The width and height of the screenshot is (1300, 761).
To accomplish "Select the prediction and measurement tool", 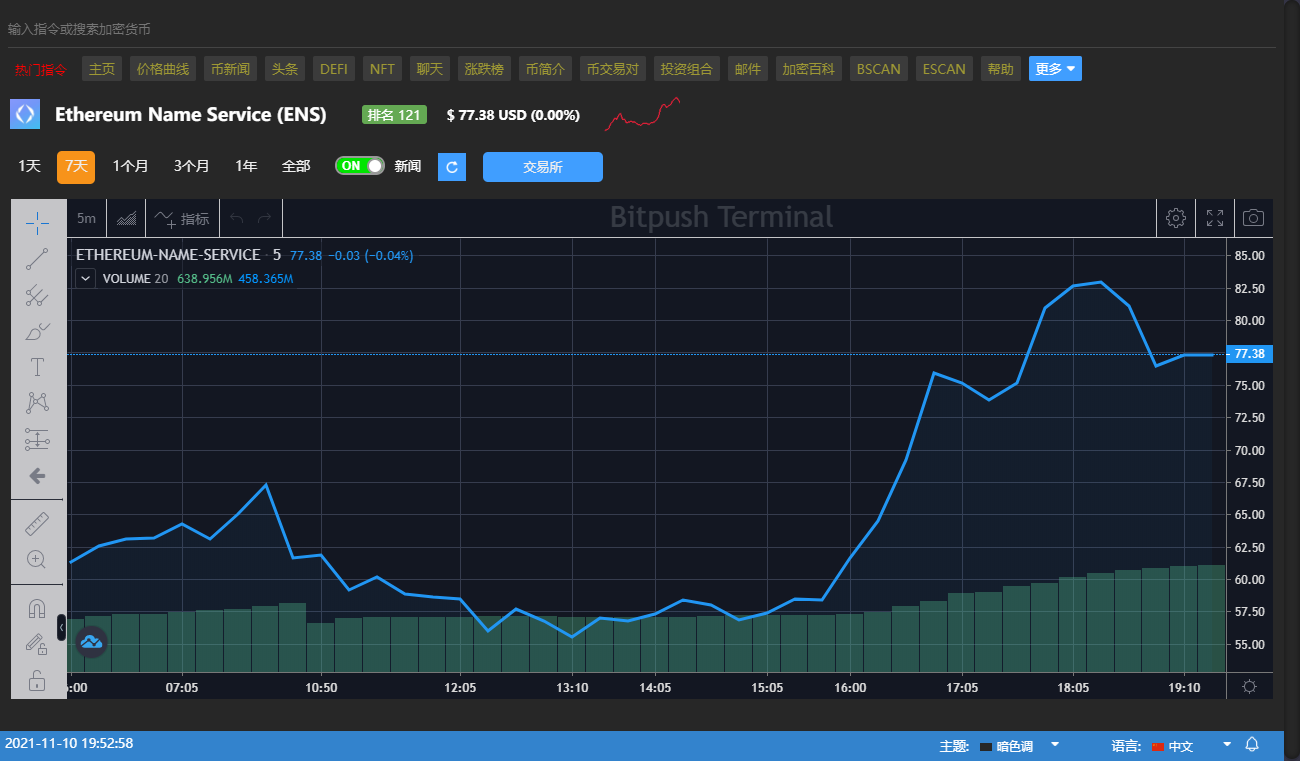I will click(37, 439).
